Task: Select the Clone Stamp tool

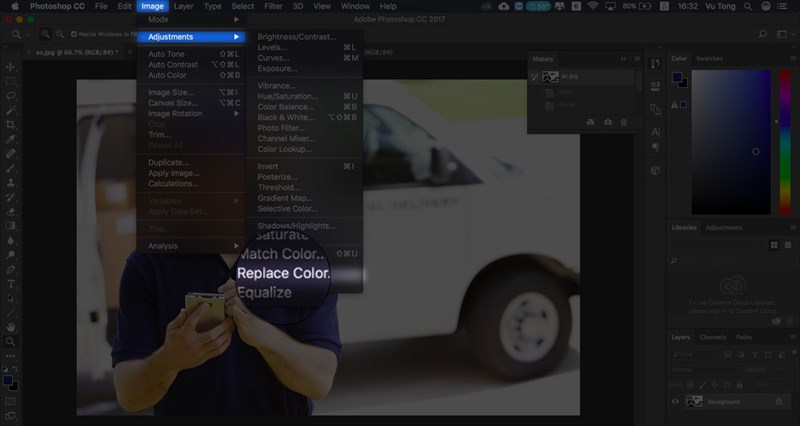Action: tap(10, 182)
